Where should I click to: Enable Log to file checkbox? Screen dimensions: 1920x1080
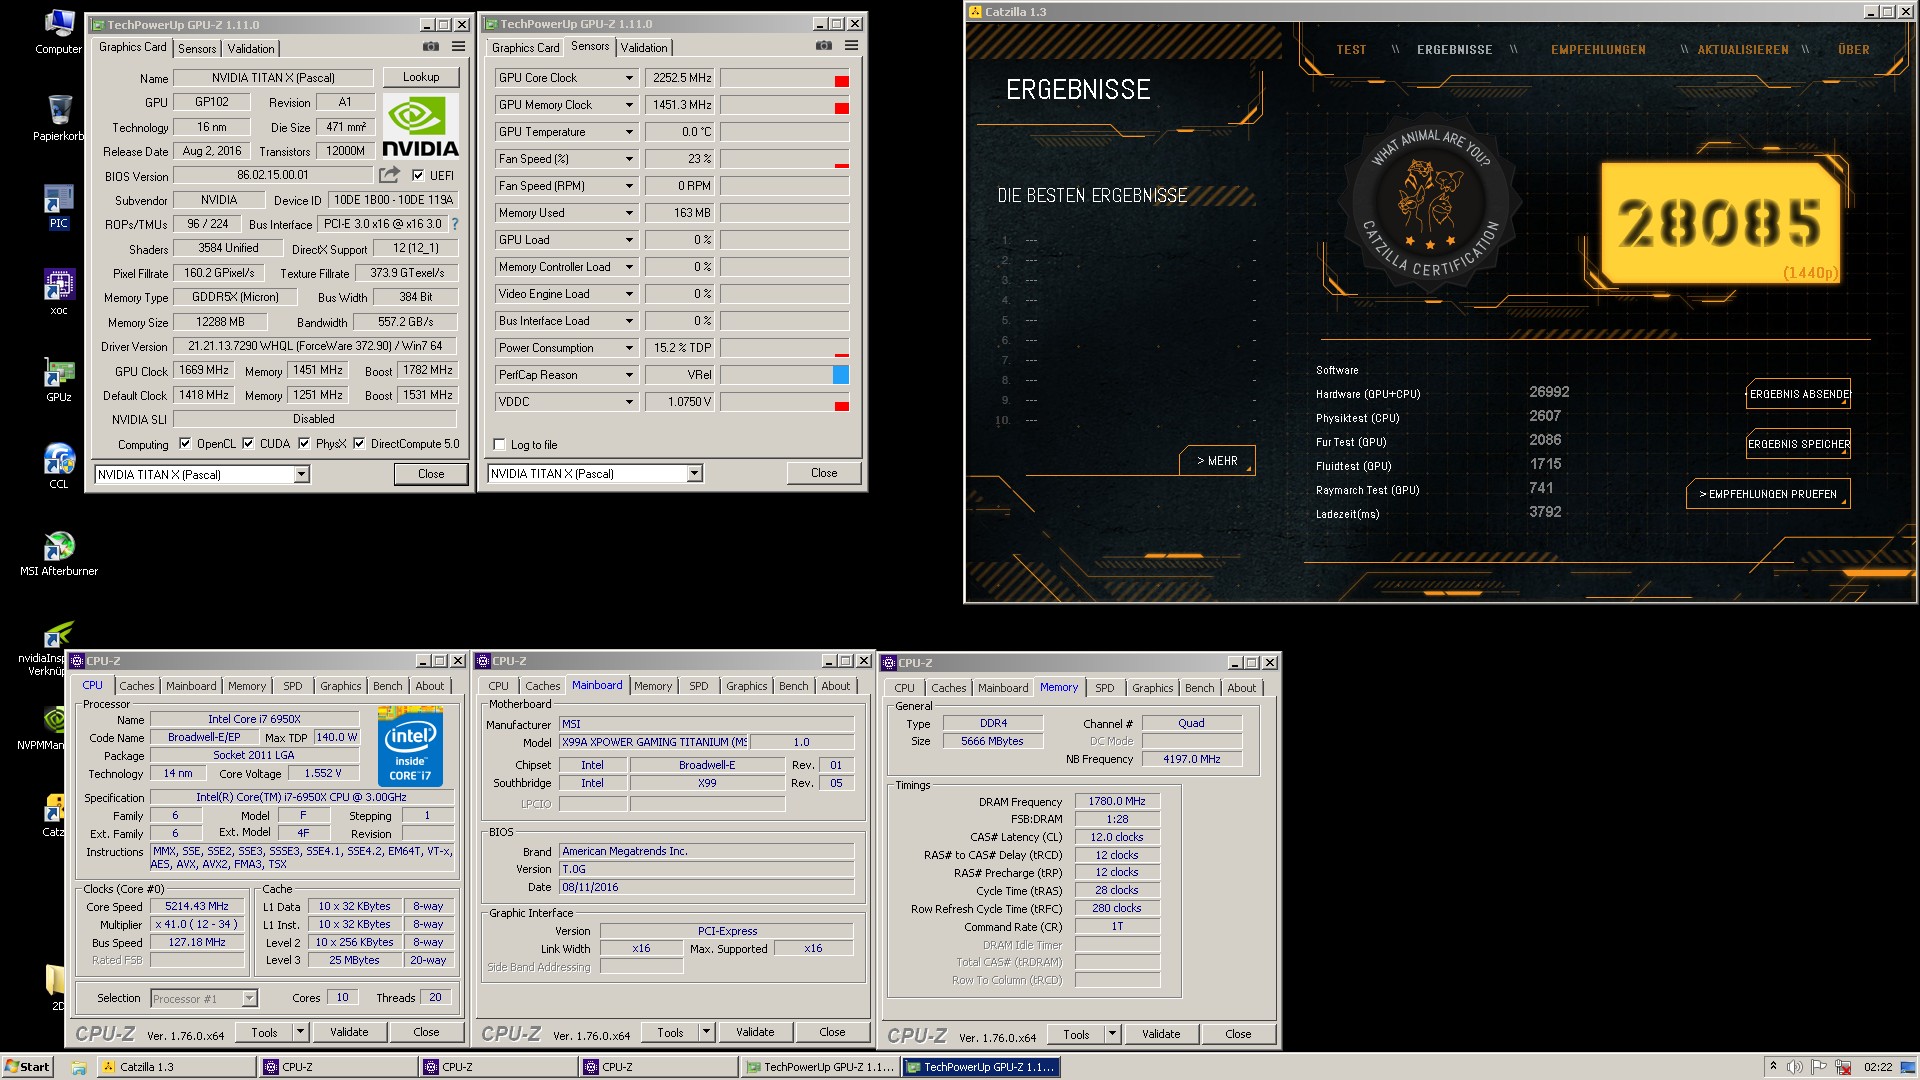(500, 445)
